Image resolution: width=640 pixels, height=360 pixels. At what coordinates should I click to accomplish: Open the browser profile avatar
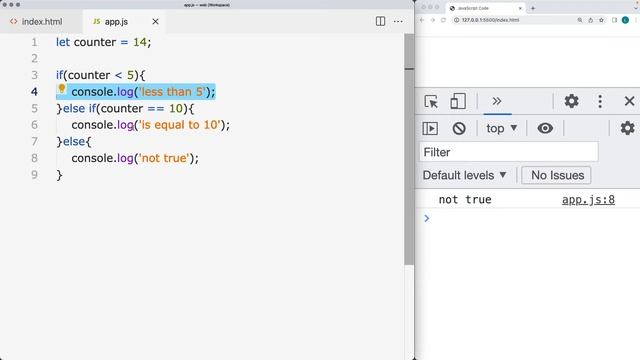(625, 20)
